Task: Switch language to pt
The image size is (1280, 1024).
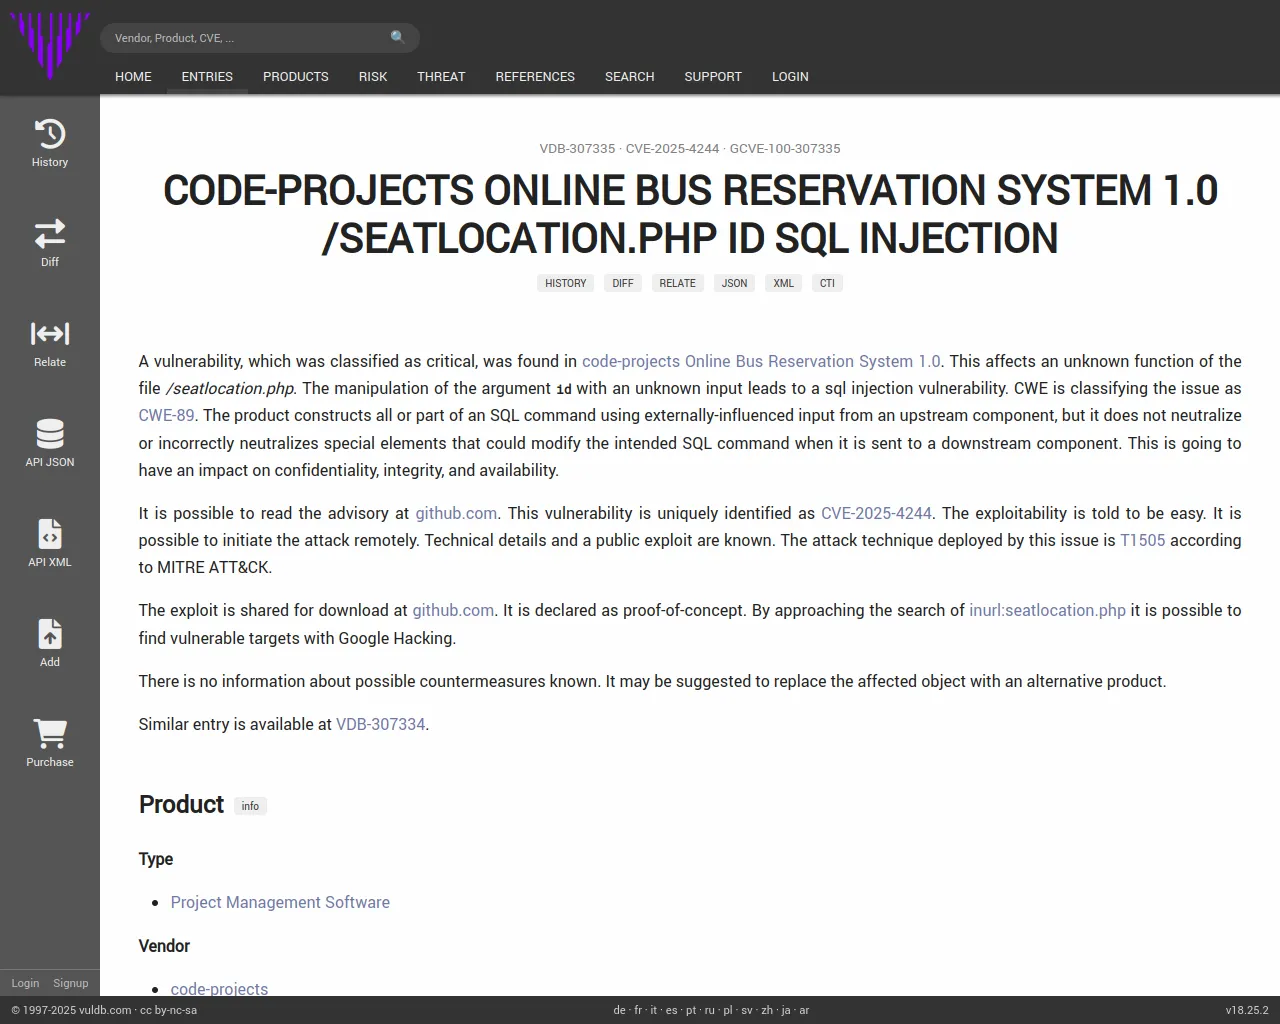Action: click(690, 1010)
